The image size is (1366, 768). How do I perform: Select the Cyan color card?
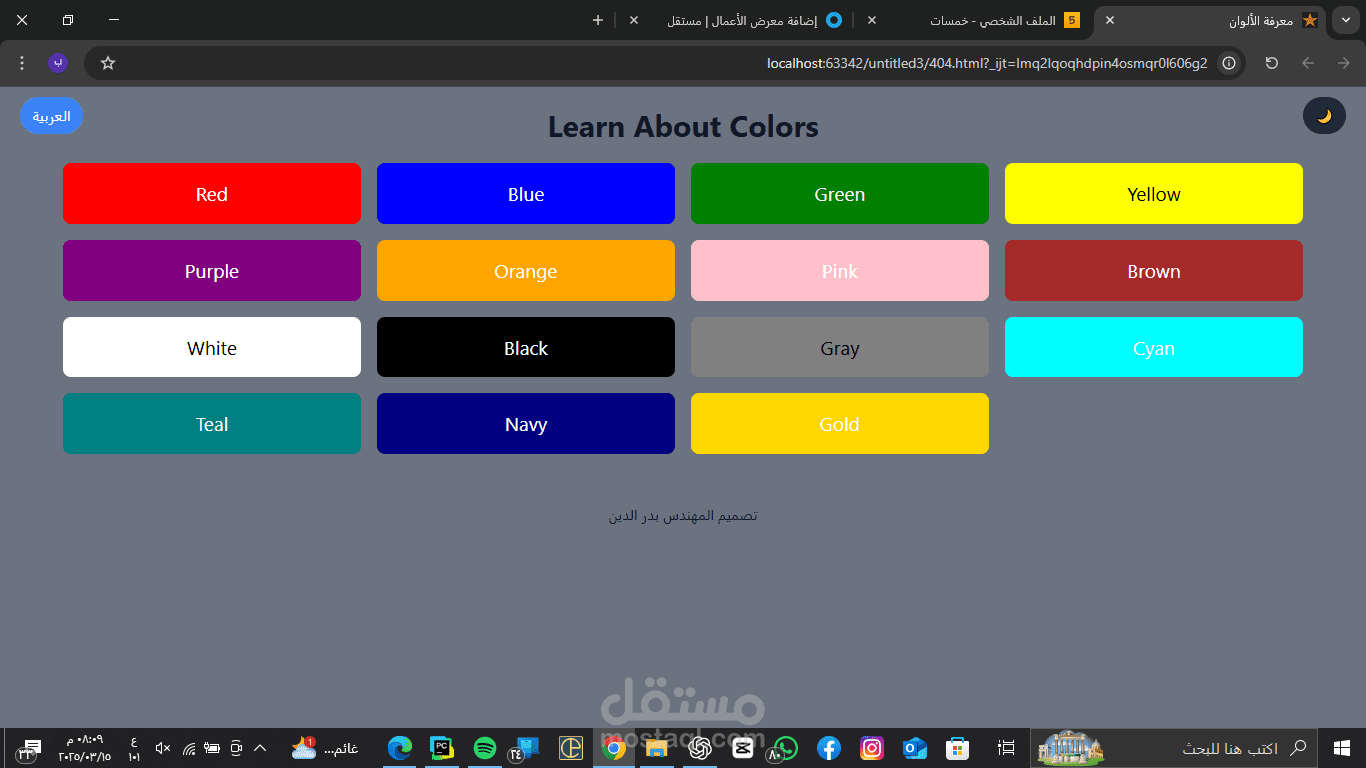pyautogui.click(x=1154, y=348)
